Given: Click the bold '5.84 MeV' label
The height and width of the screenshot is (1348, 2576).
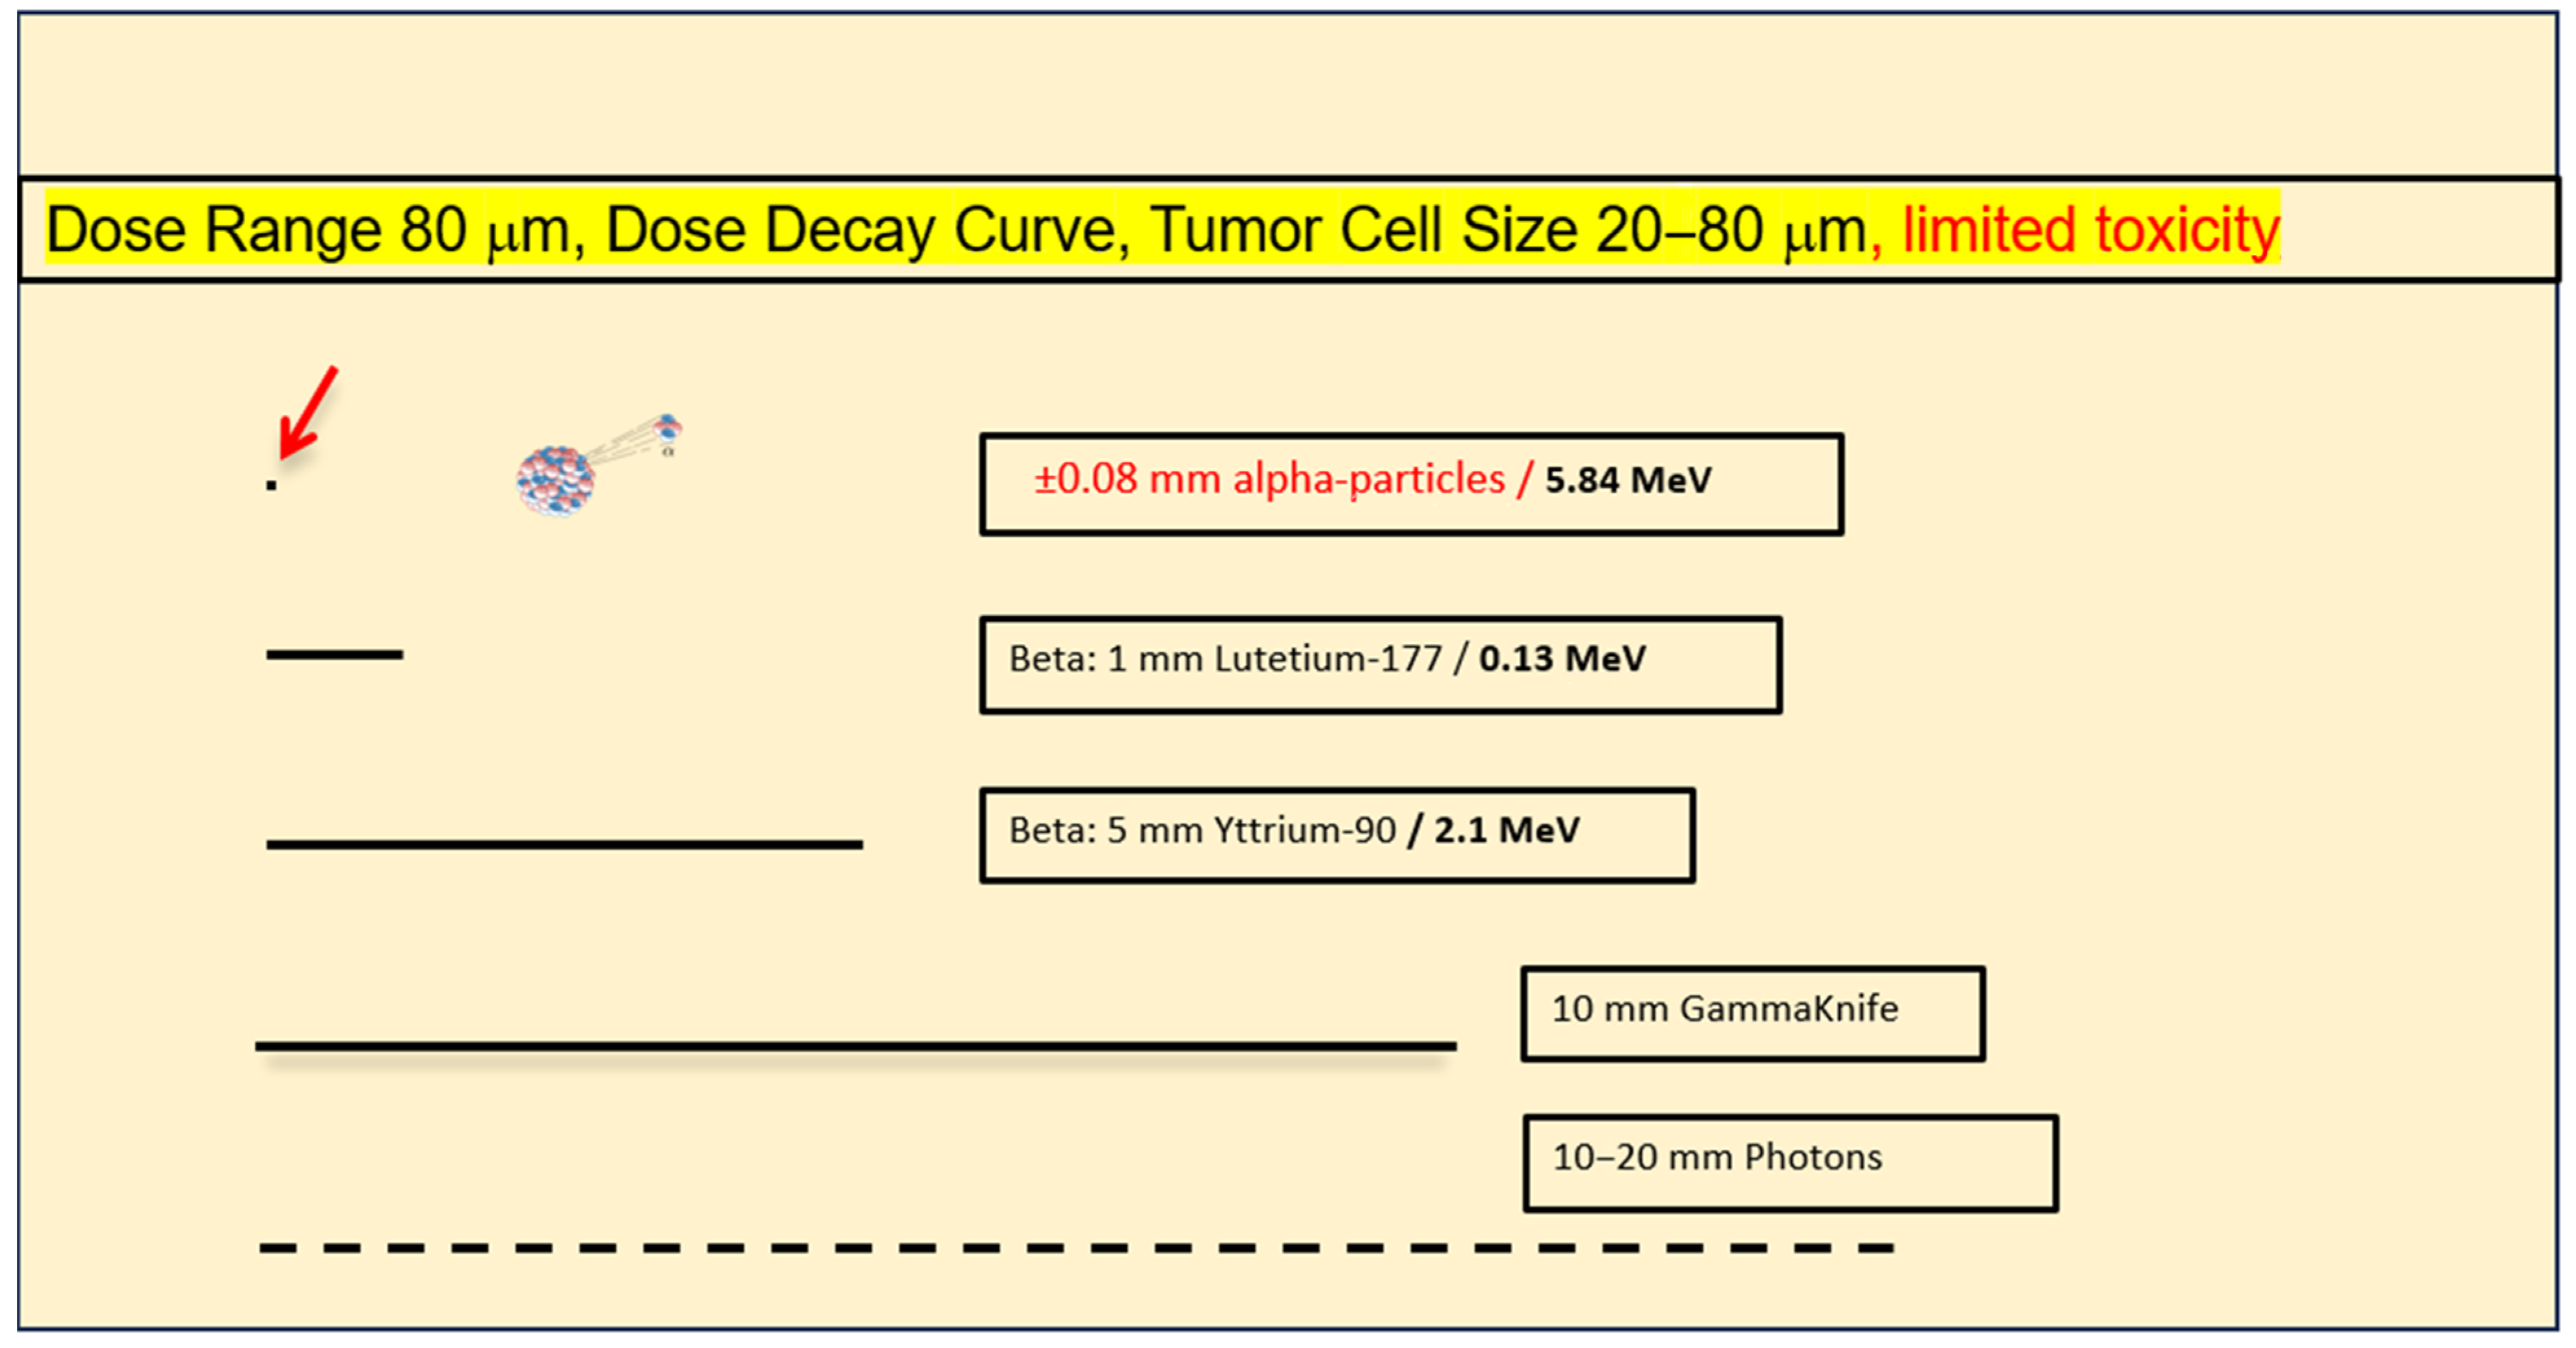Looking at the screenshot, I should coord(1627,480).
